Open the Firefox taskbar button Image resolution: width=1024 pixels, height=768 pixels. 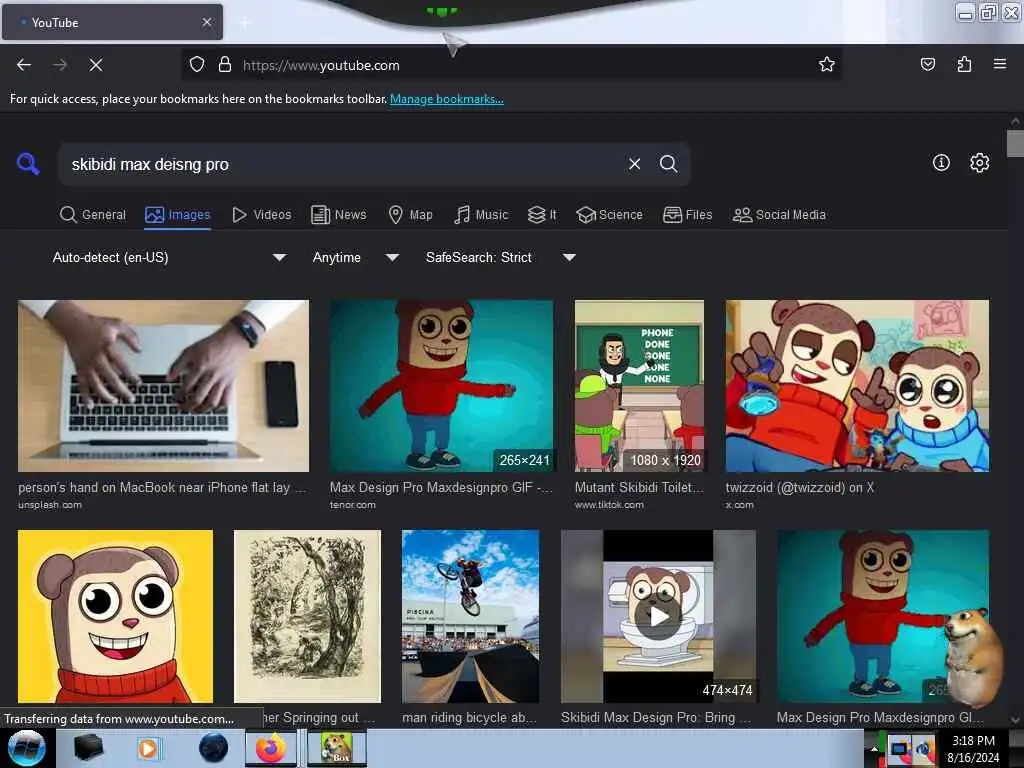[270, 748]
